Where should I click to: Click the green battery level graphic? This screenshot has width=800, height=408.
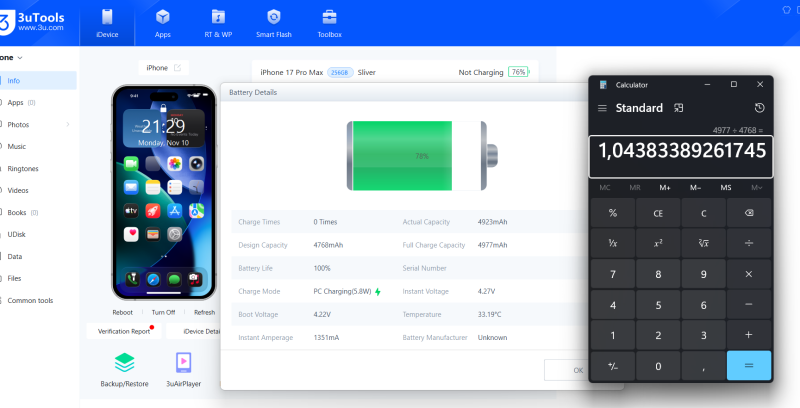[x=402, y=156]
